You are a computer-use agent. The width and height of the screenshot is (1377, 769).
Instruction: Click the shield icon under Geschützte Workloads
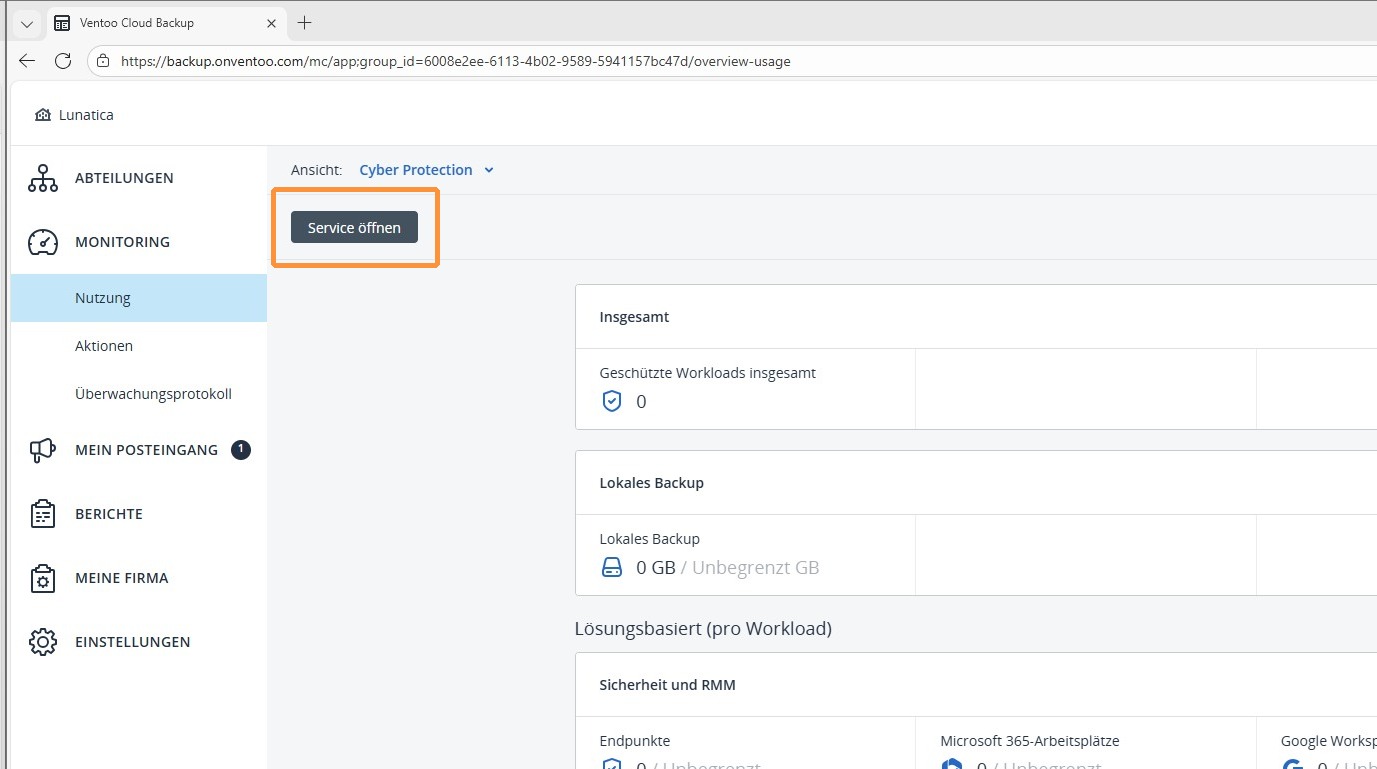pyautogui.click(x=612, y=402)
